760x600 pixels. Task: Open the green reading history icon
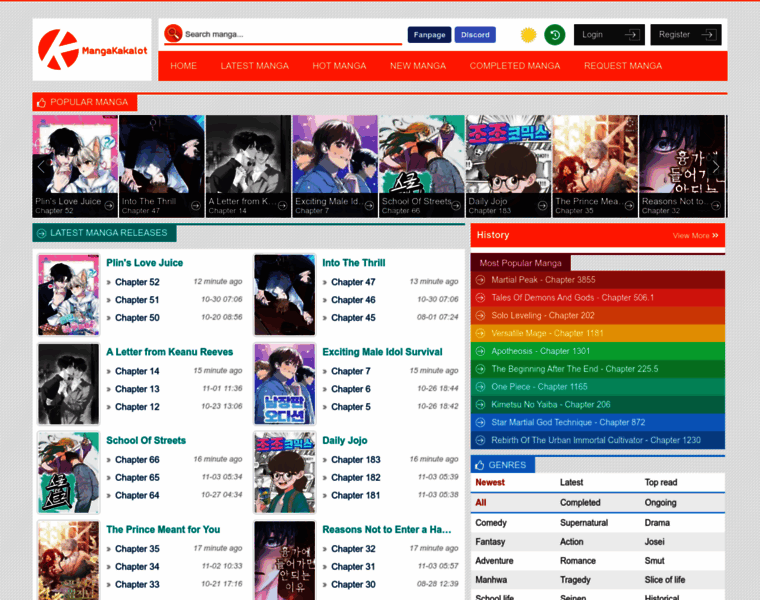click(554, 35)
